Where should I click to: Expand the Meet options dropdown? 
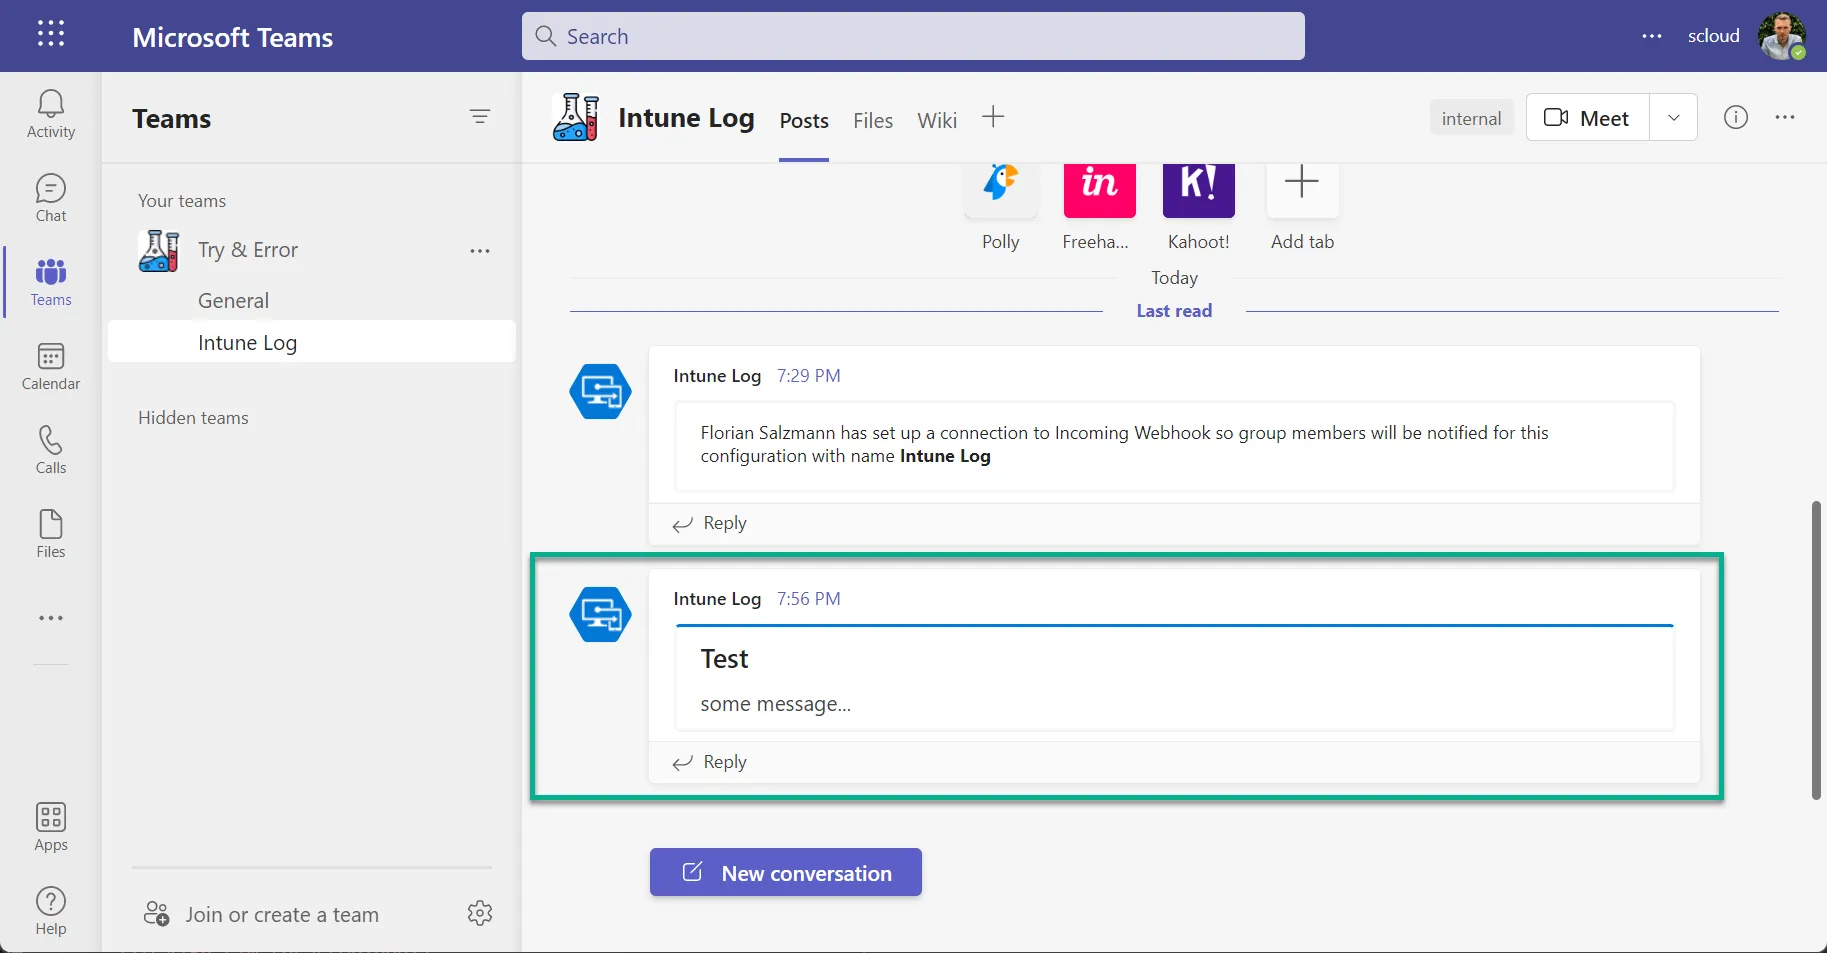coord(1674,117)
